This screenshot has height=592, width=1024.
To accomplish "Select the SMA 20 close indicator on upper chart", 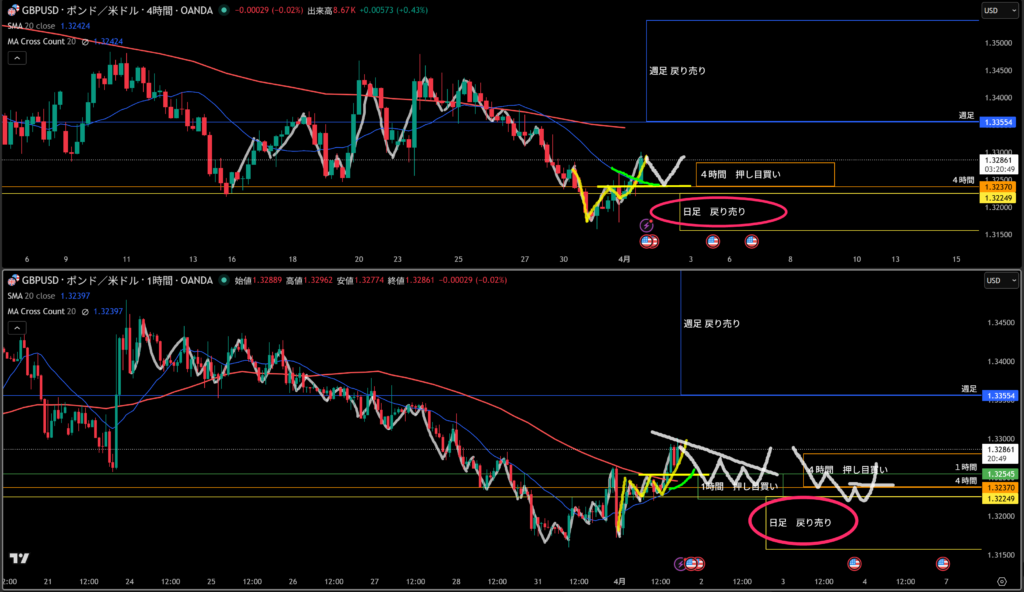I will point(40,27).
